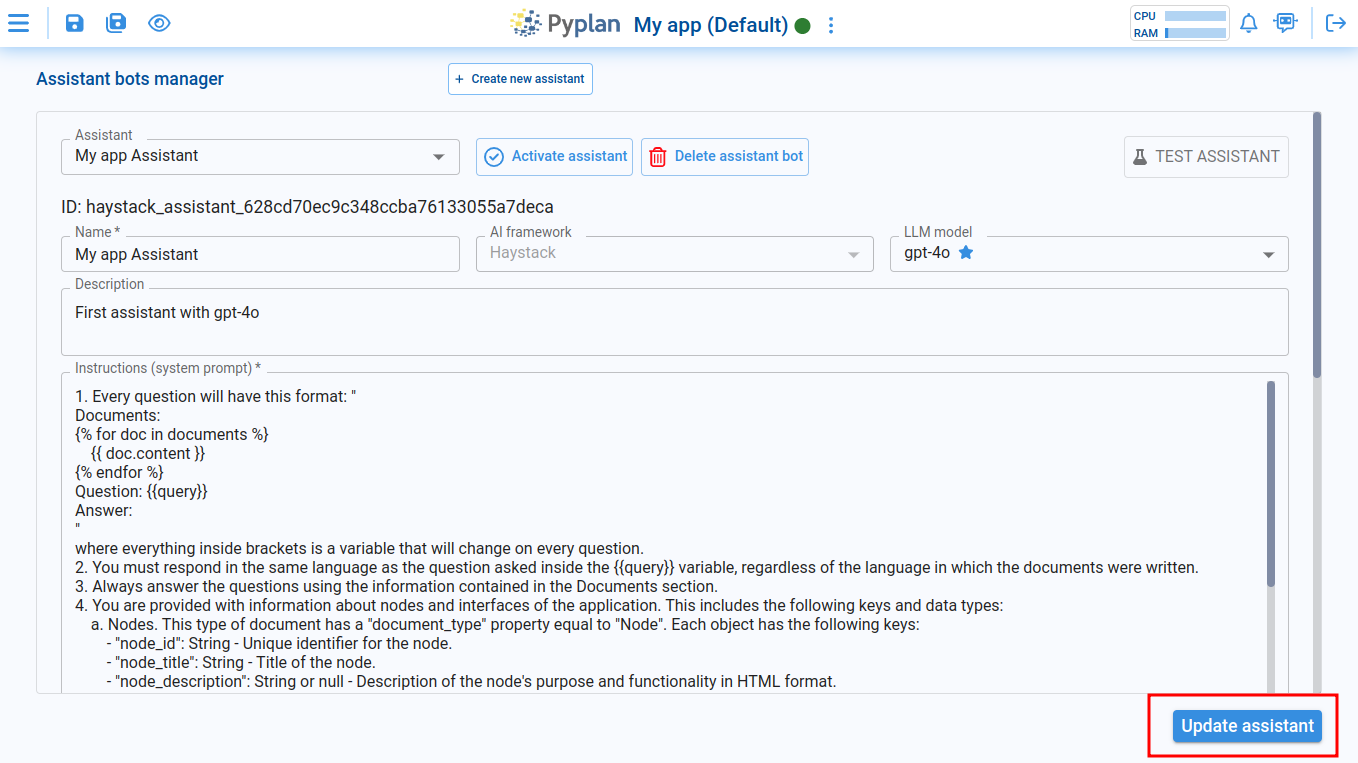The width and height of the screenshot is (1358, 763).
Task: Open the hamburger navigation menu
Action: 19,22
